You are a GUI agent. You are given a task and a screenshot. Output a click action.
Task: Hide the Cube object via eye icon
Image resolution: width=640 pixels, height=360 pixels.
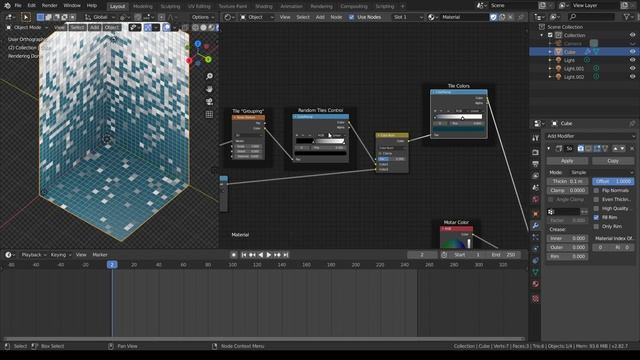coord(632,52)
